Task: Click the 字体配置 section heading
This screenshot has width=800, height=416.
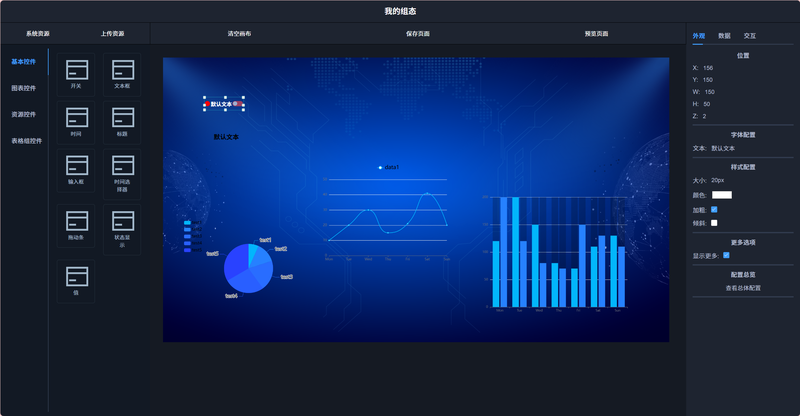Action: point(743,135)
